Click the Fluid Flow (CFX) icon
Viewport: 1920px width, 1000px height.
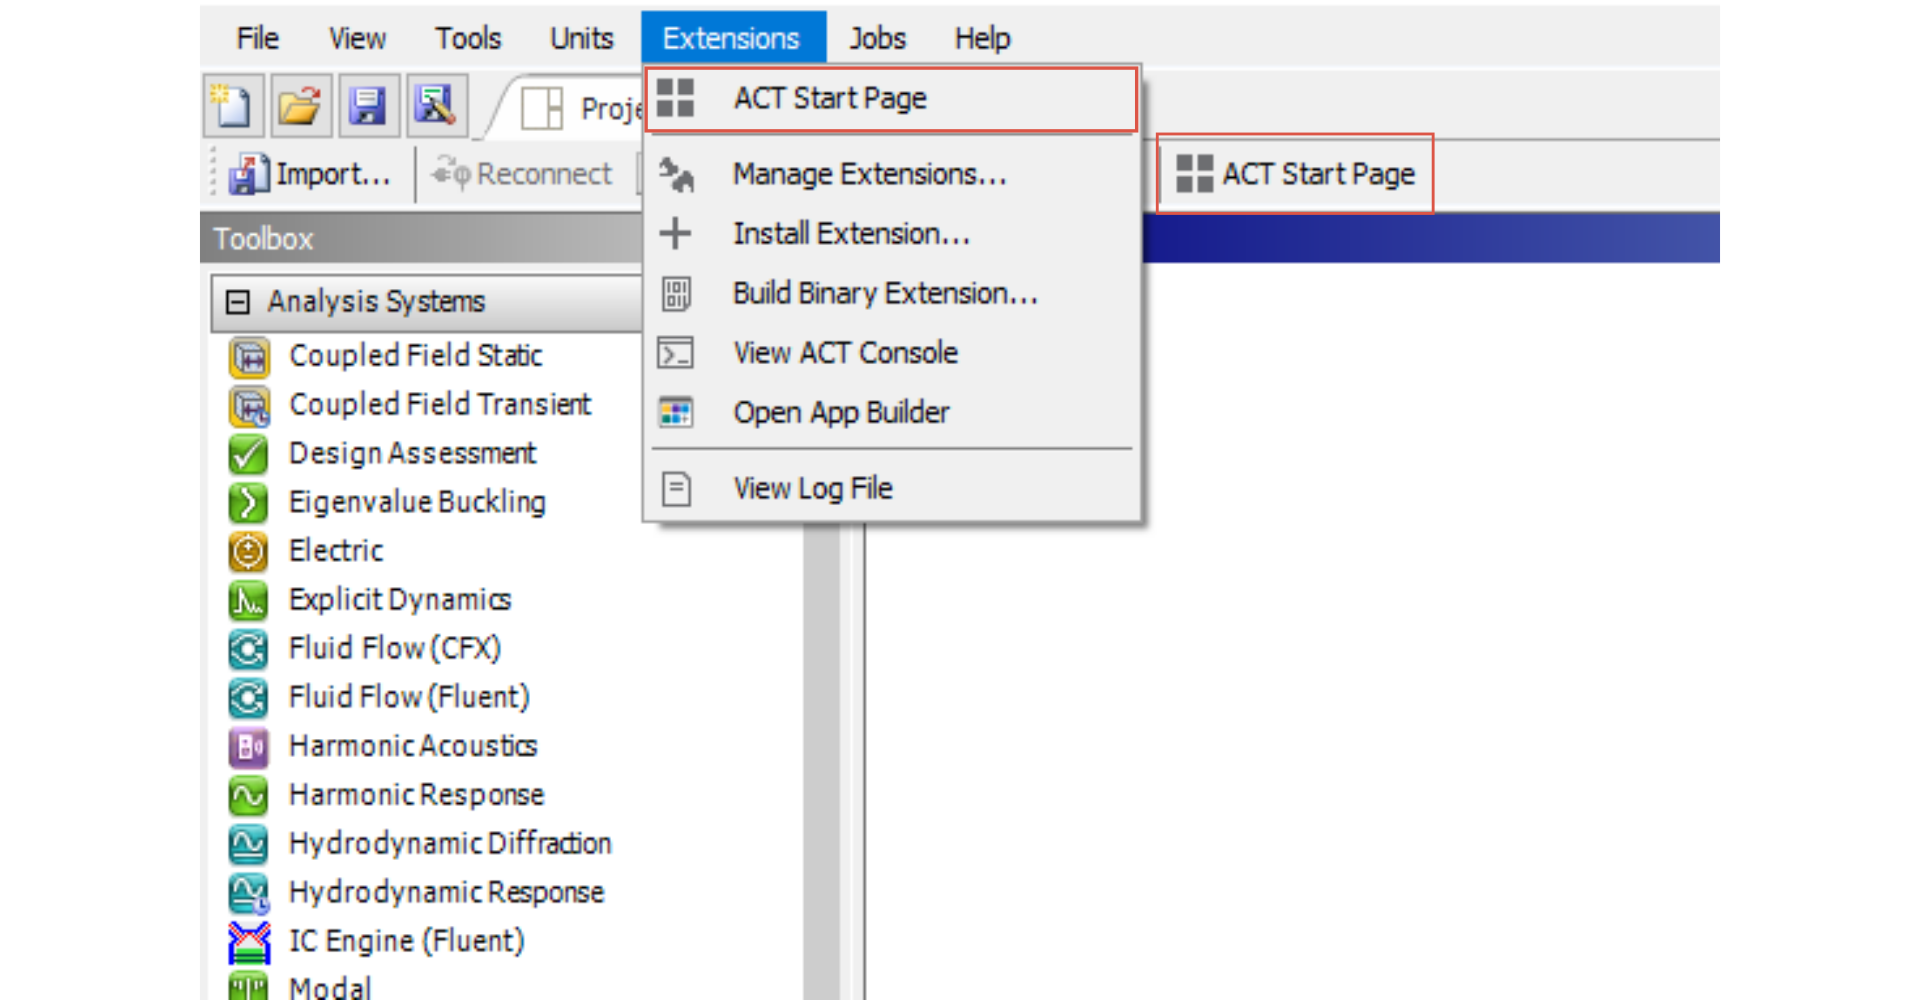pyautogui.click(x=248, y=649)
